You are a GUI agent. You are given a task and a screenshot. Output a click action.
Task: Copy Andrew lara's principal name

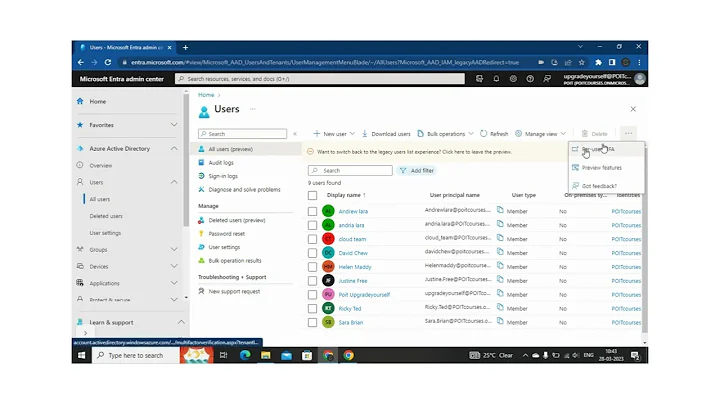[x=500, y=210]
